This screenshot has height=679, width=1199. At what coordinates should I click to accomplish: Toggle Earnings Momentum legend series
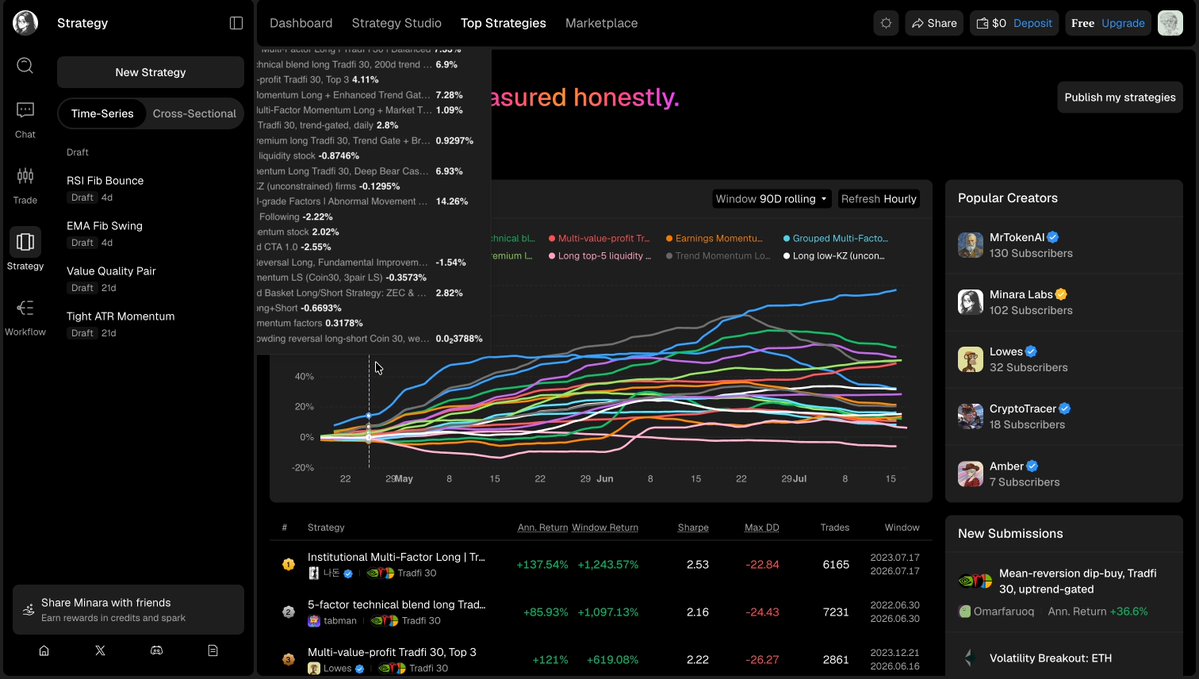[714, 239]
